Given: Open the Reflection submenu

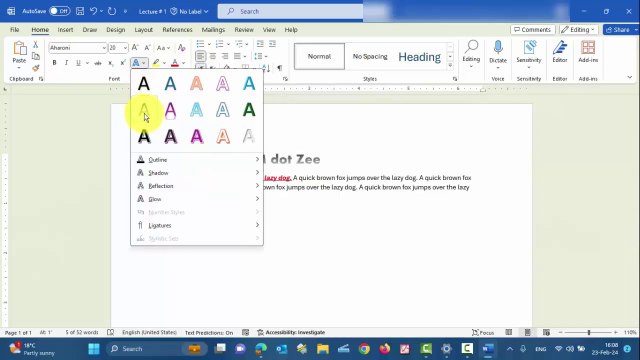Looking at the screenshot, I should coord(197,186).
